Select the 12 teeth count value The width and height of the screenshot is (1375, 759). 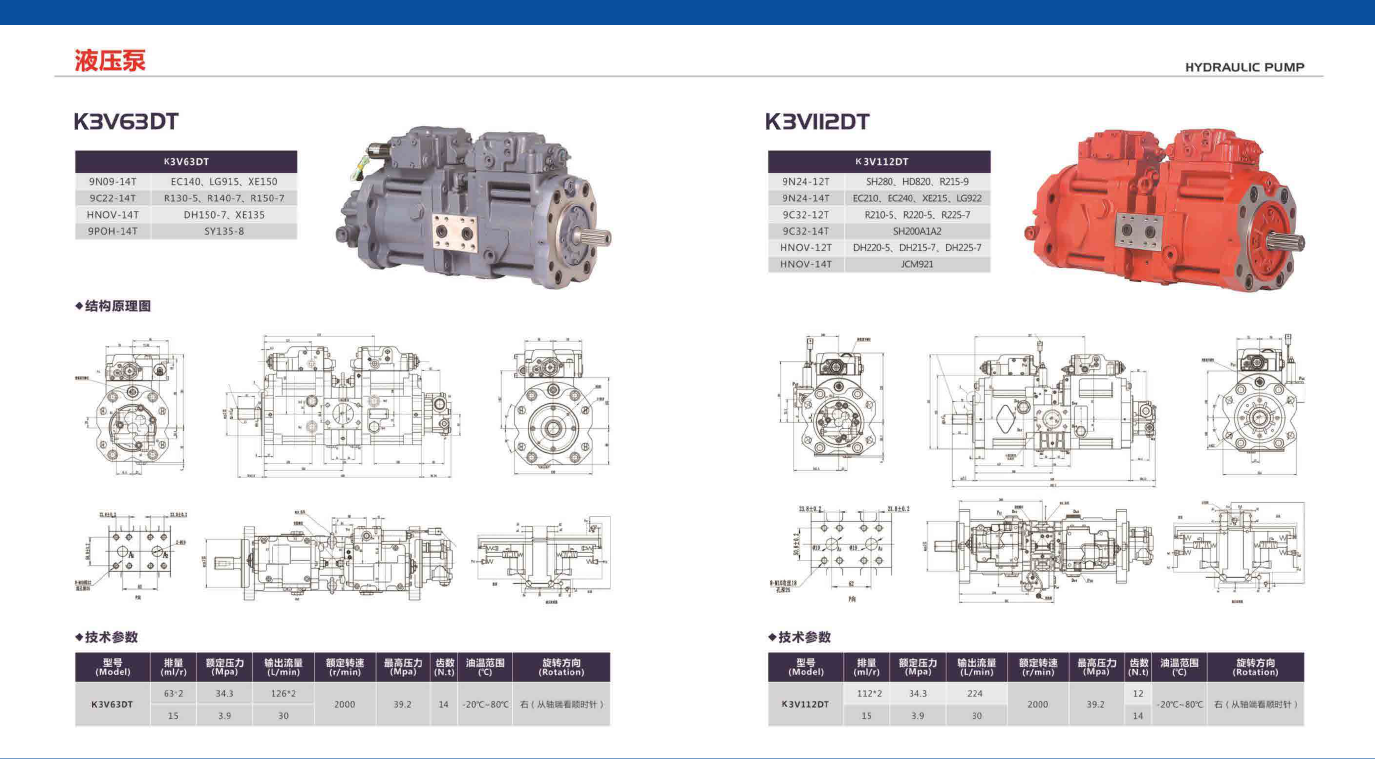click(1138, 693)
